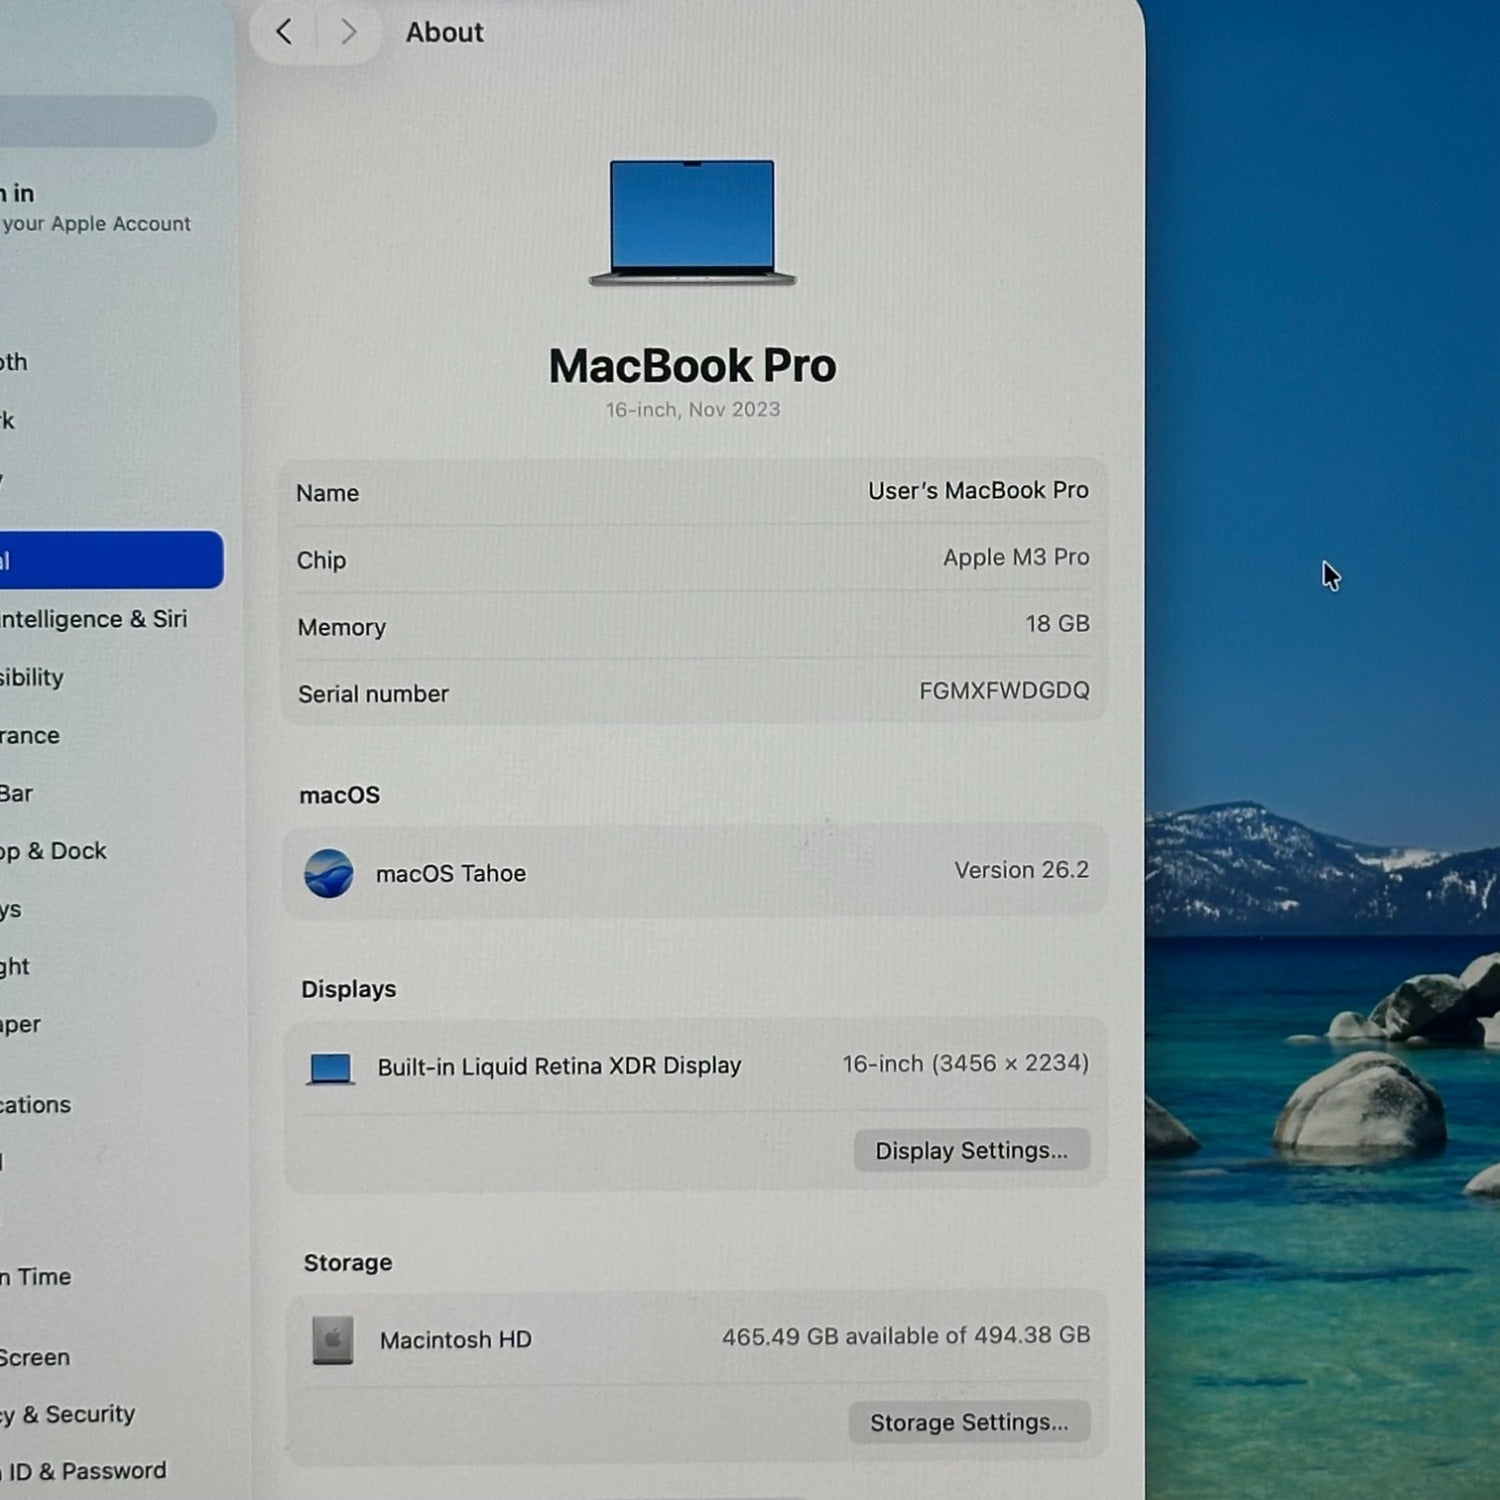1500x1500 pixels.
Task: Open Privacy & Security settings
Action: coord(70,1414)
